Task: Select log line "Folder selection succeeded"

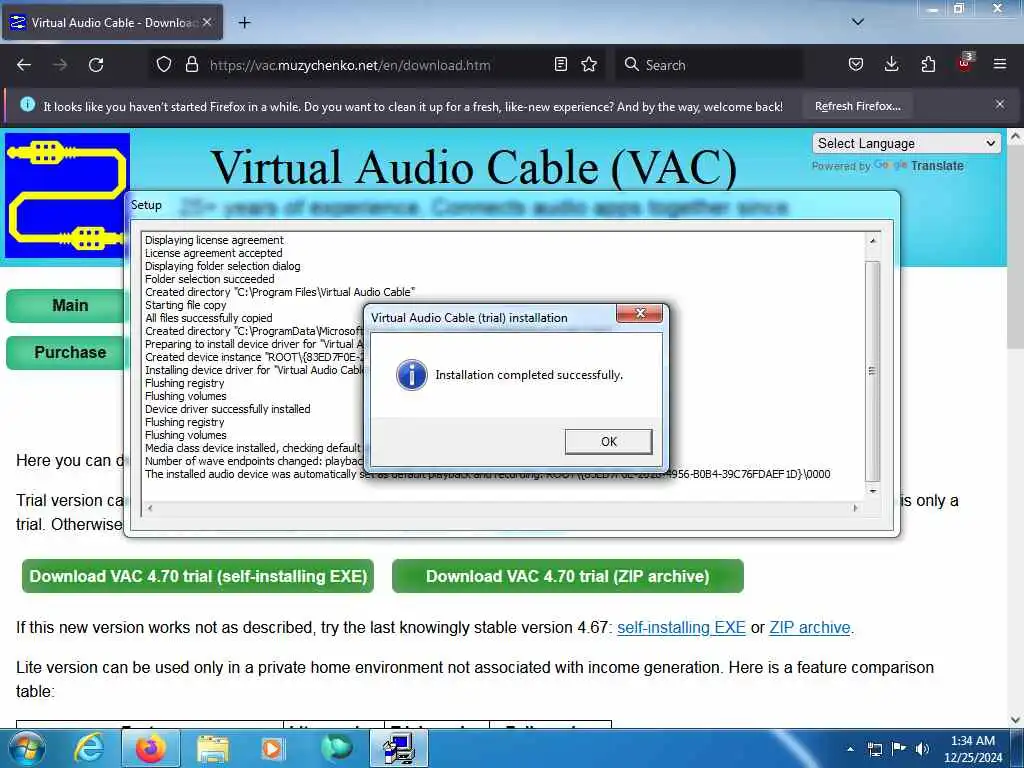Action: tap(209, 280)
